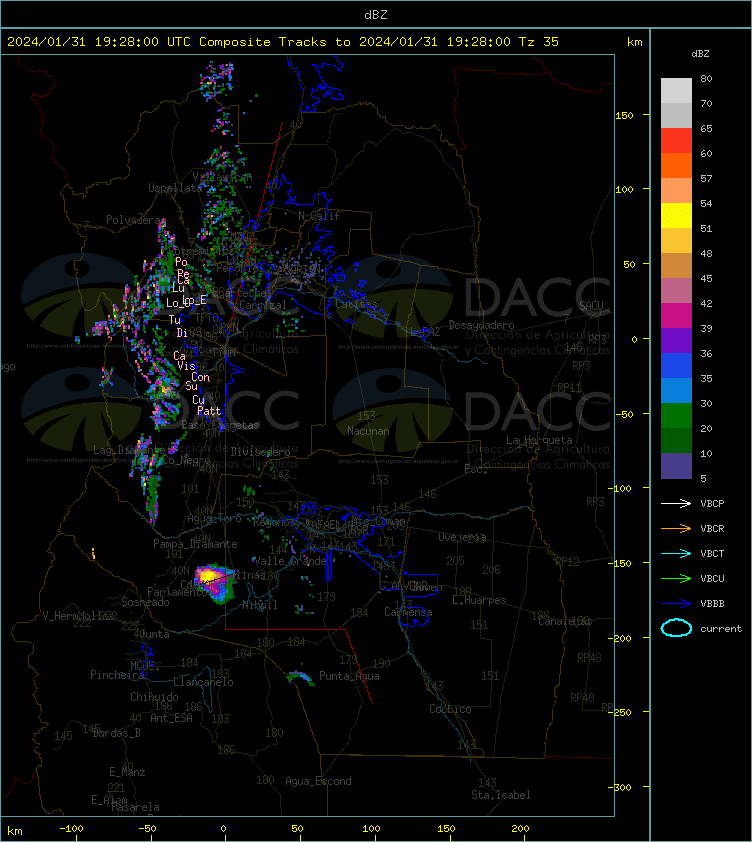
Task: Click the intense yellow storm cell near Parlamento
Action: pyautogui.click(x=206, y=576)
